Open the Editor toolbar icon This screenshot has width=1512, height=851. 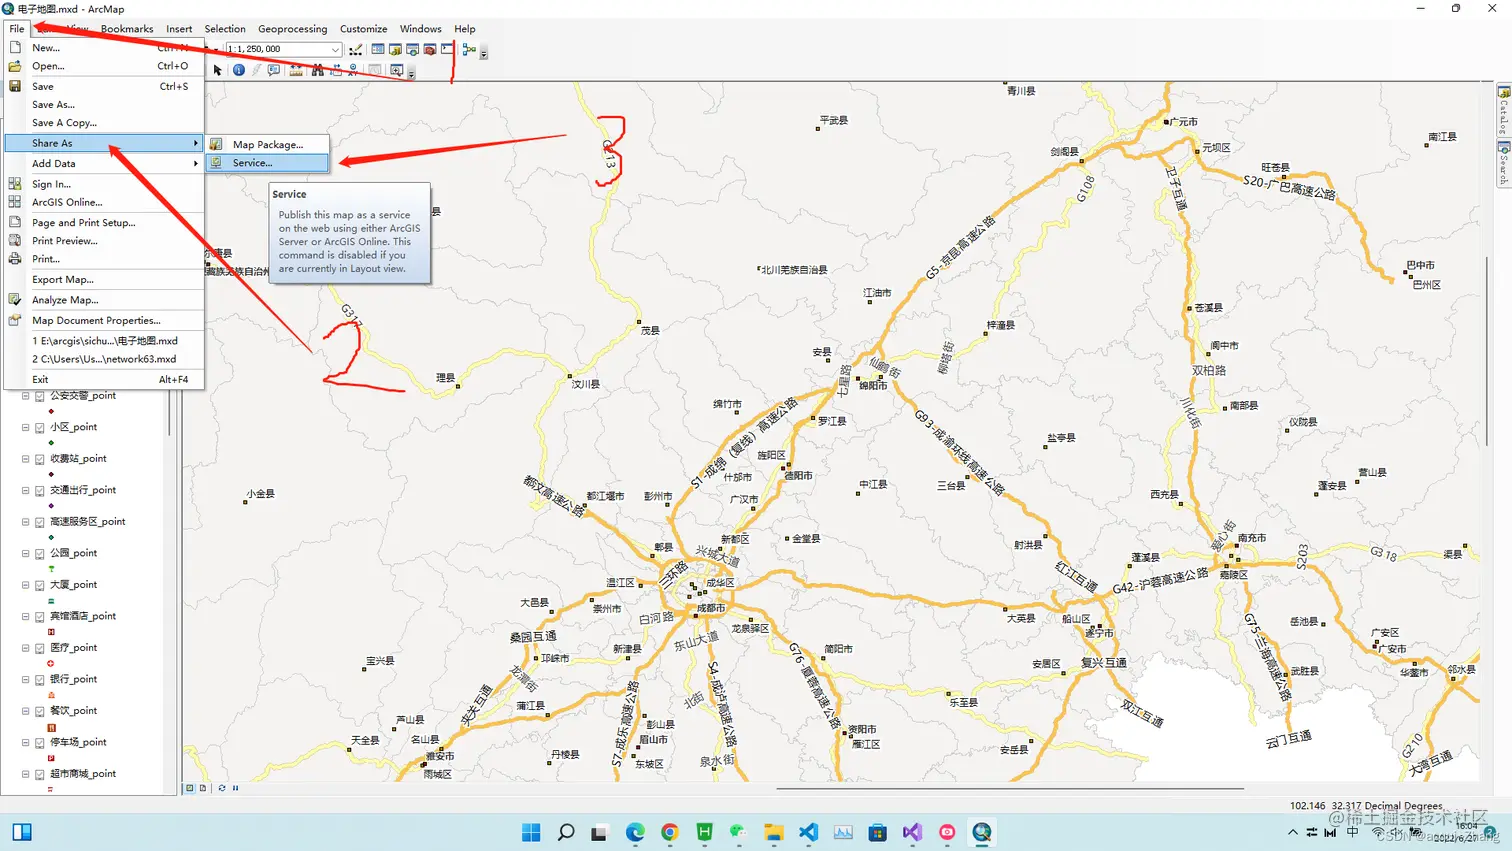pos(356,49)
